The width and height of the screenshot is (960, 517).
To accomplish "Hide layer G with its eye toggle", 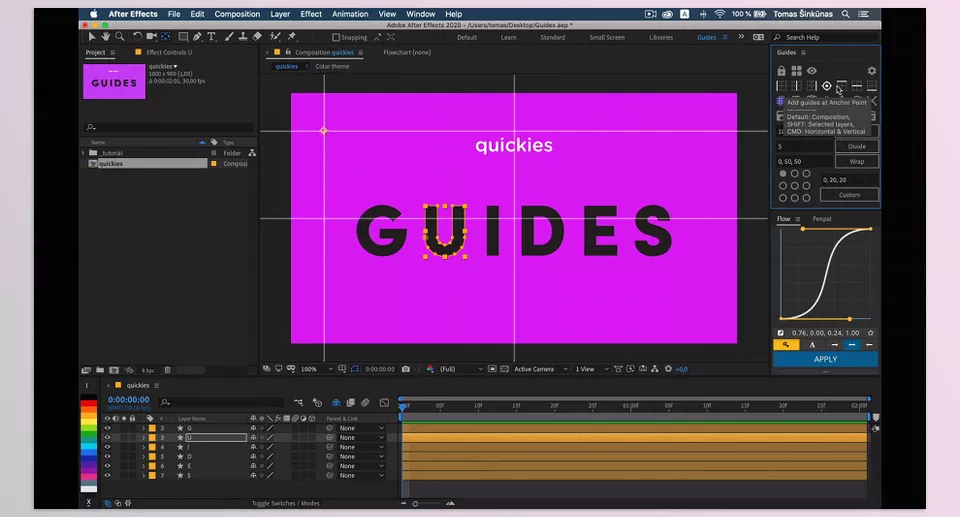I will tap(107, 428).
